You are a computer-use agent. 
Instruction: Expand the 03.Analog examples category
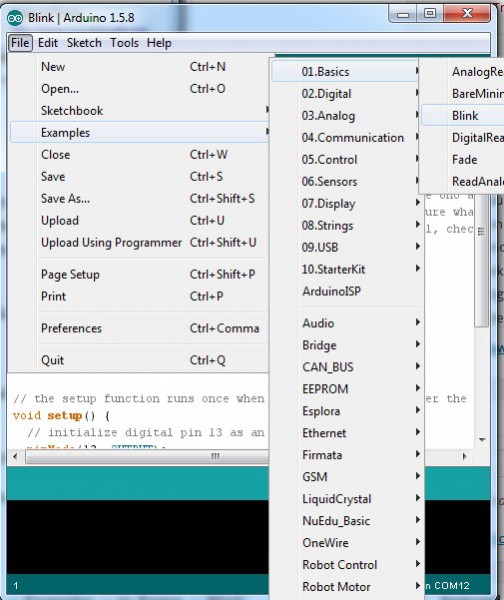346,116
